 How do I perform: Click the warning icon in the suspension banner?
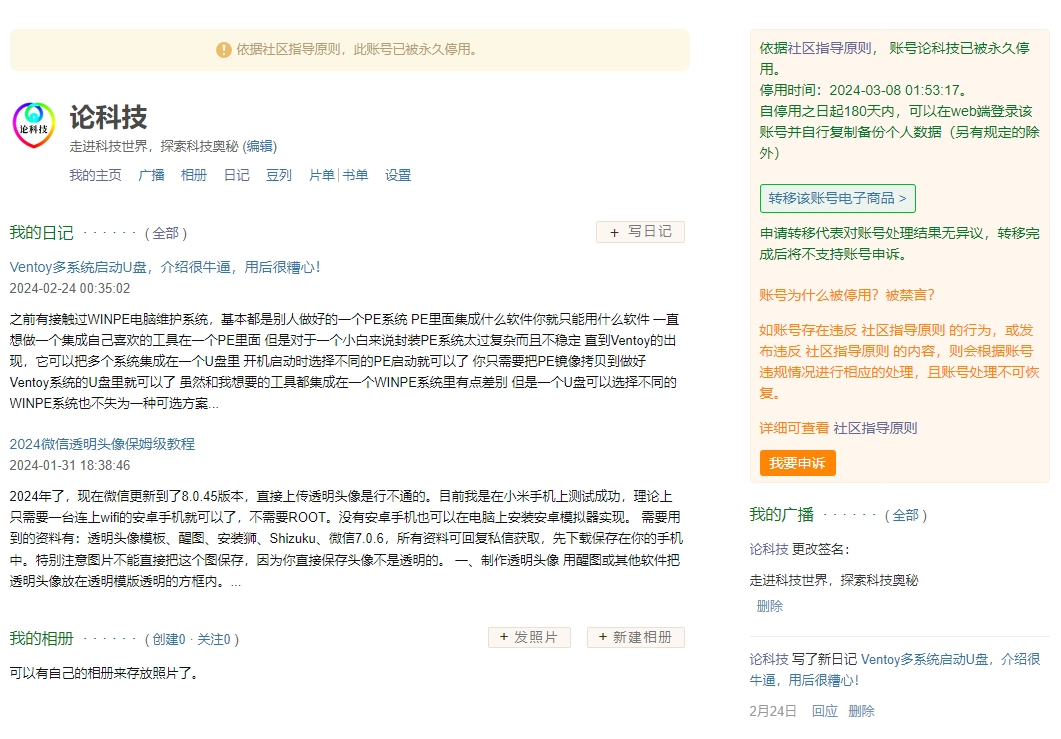(x=223, y=50)
